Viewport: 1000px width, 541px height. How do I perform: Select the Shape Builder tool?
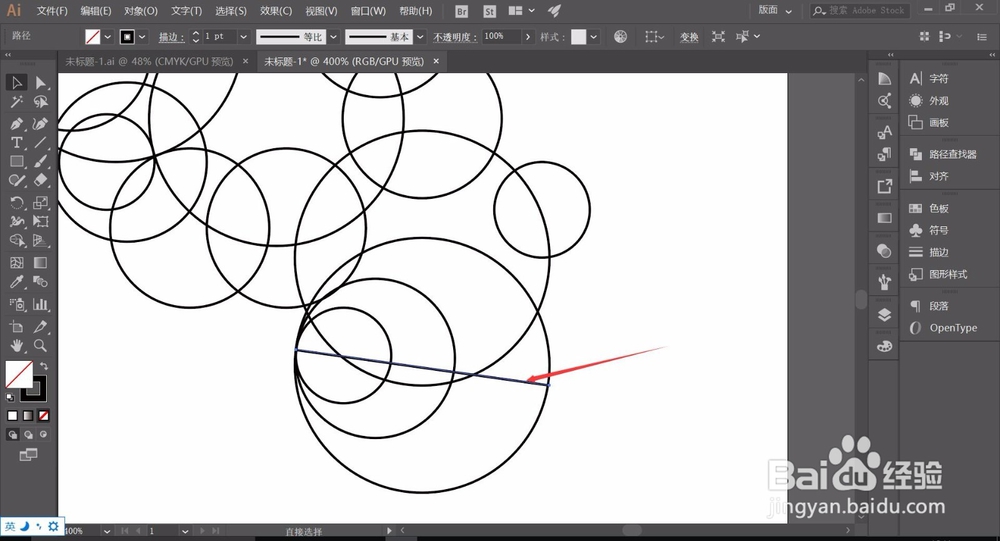17,241
